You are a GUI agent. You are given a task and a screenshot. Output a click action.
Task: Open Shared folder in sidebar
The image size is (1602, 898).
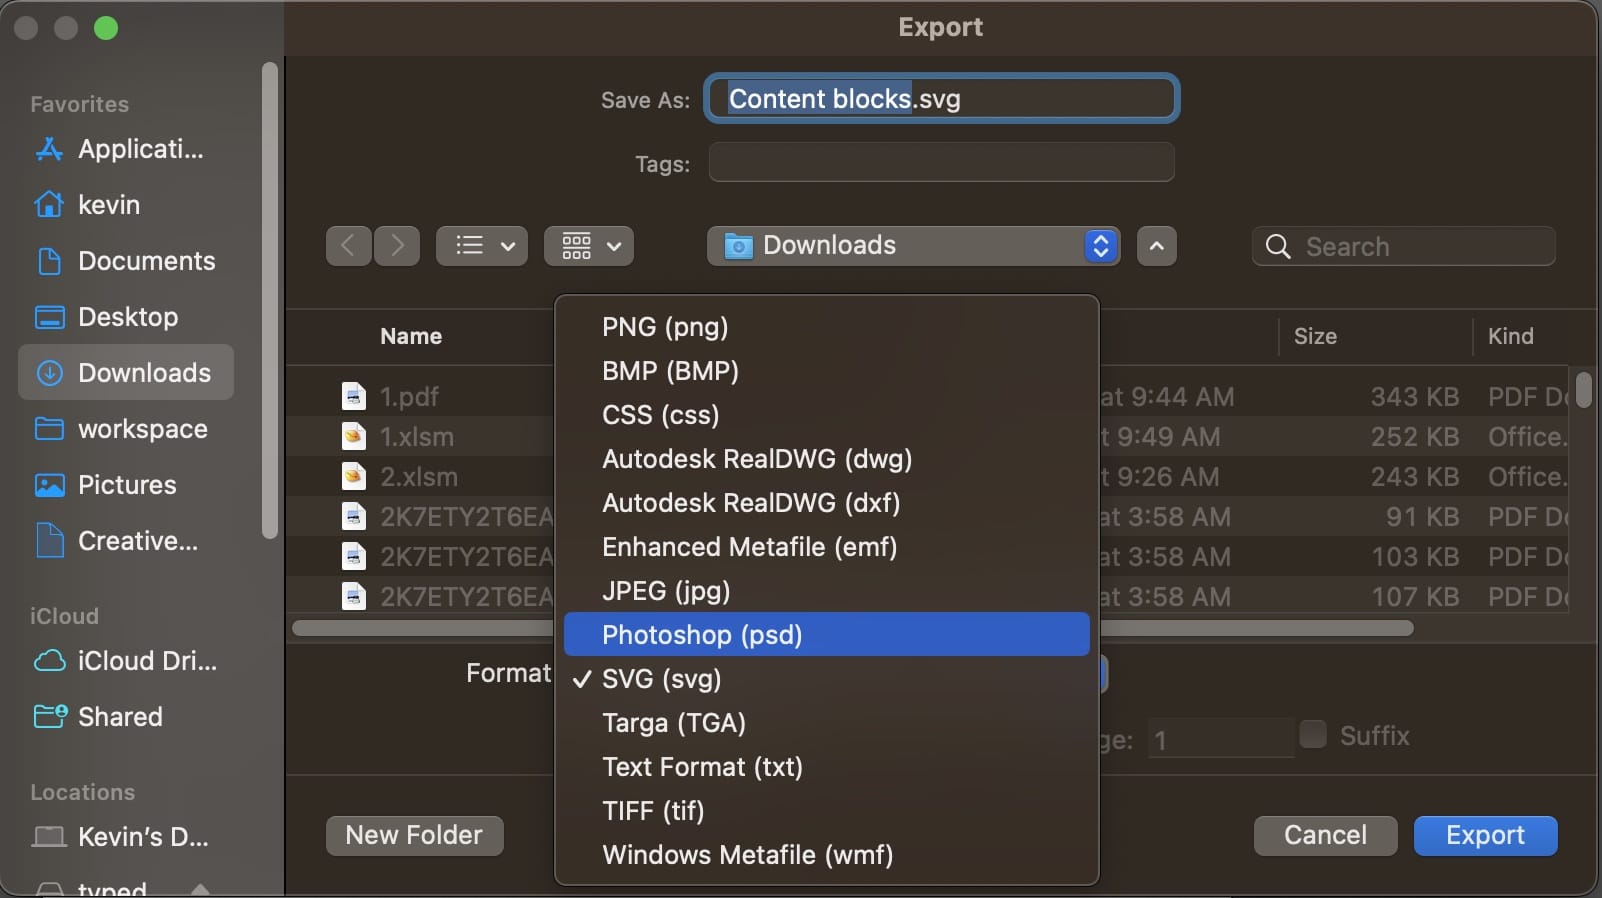coord(126,717)
